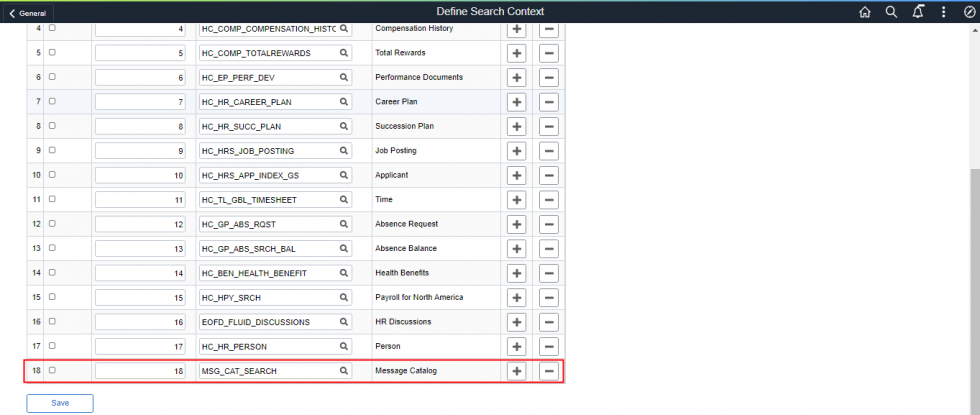Add a row after Job Posting
The width and height of the screenshot is (980, 415).
[x=516, y=151]
